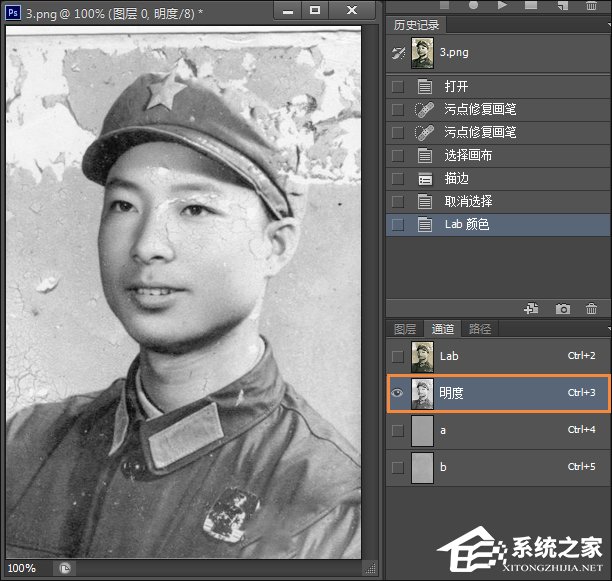The width and height of the screenshot is (612, 581).
Task: Create new document from current state icon
Action: point(531,309)
